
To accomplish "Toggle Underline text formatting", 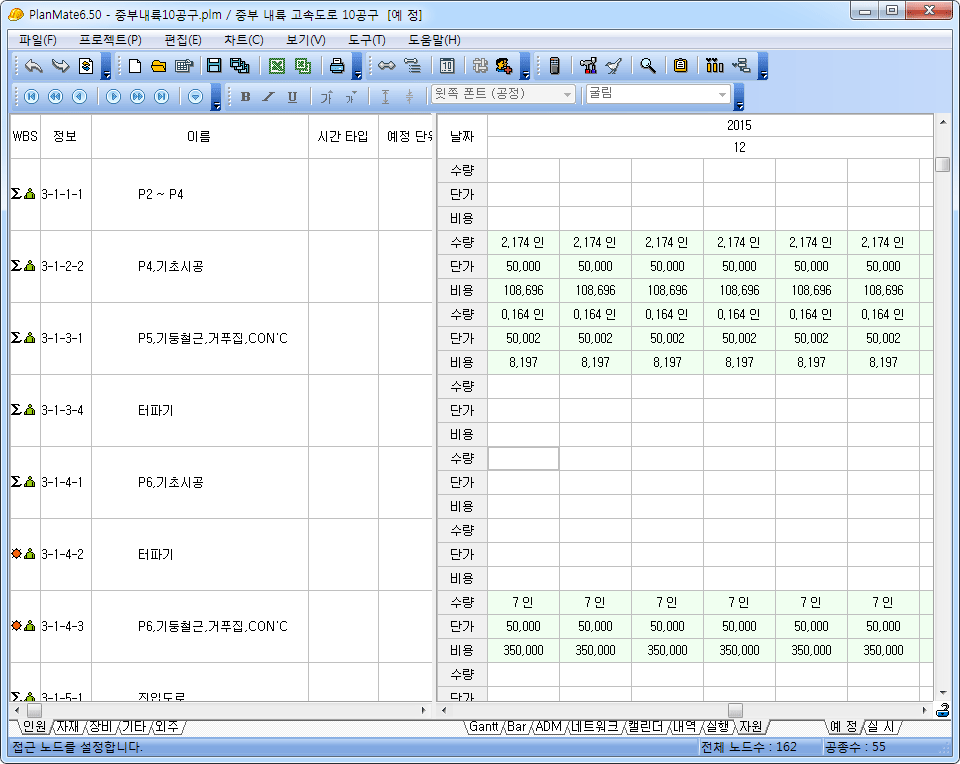I will [292, 97].
